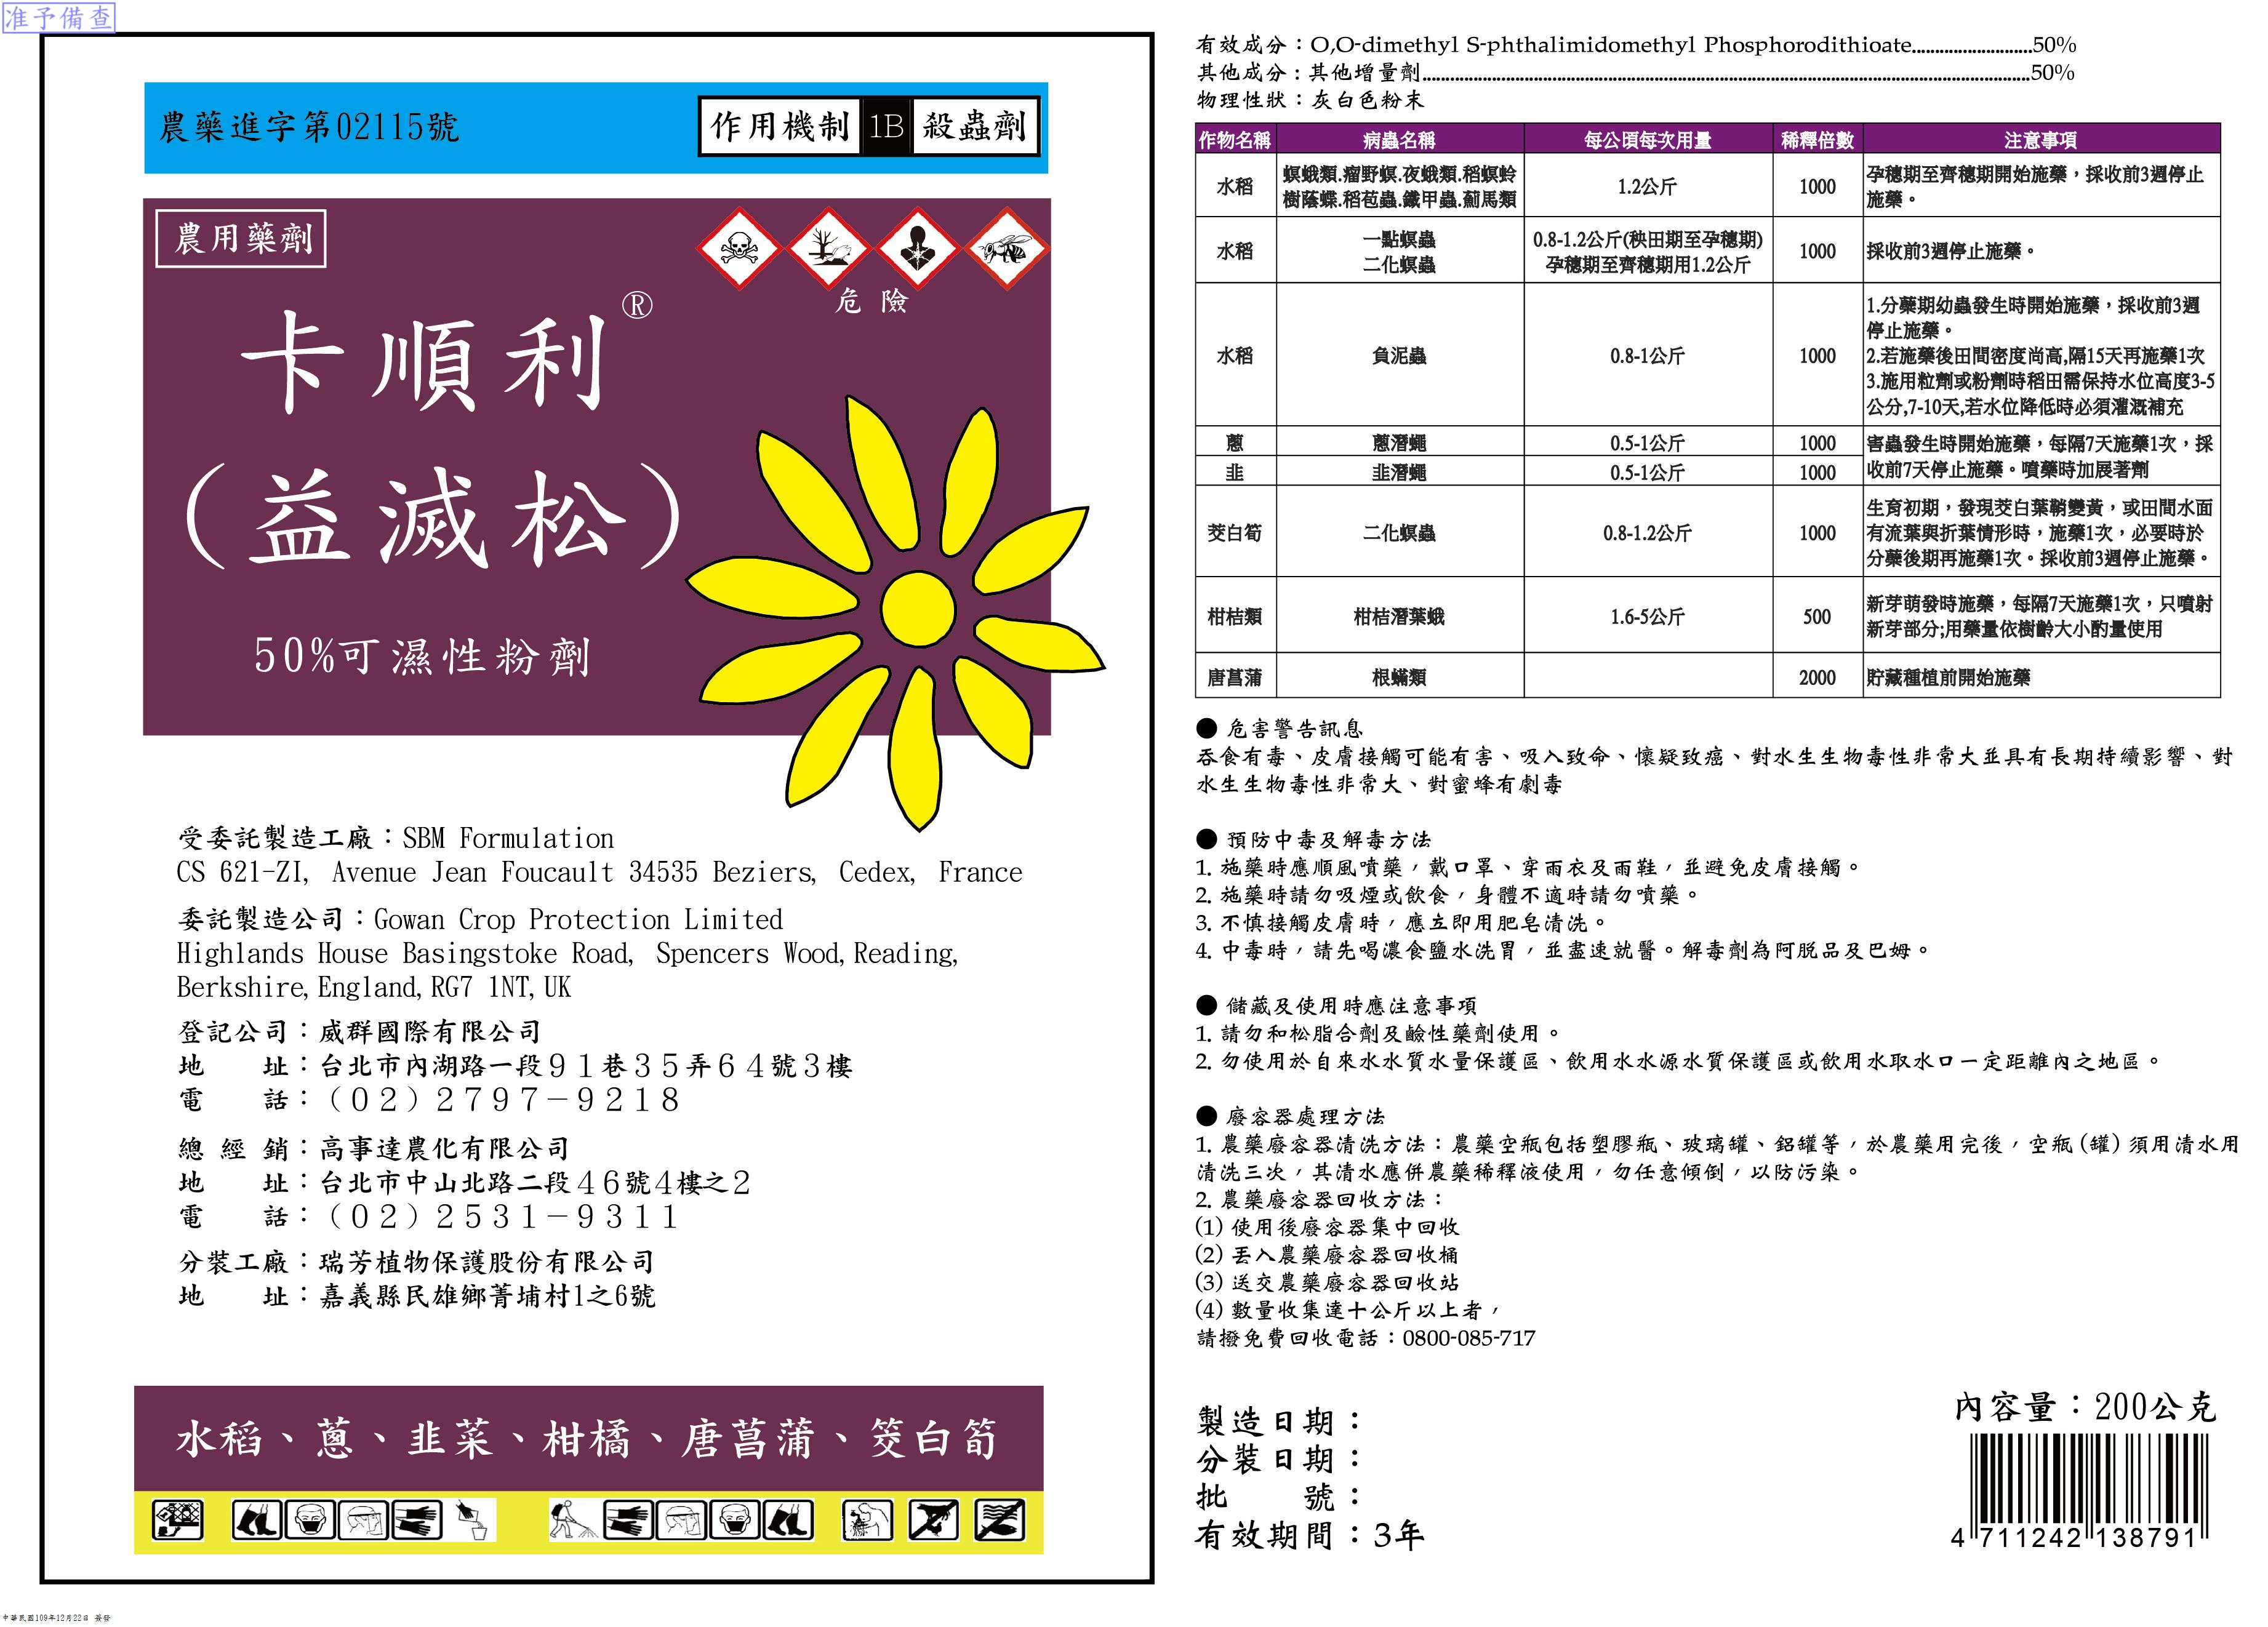Click the '每公頃每次用量' table header
Viewport: 2268px width, 1627px height.
click(1647, 140)
